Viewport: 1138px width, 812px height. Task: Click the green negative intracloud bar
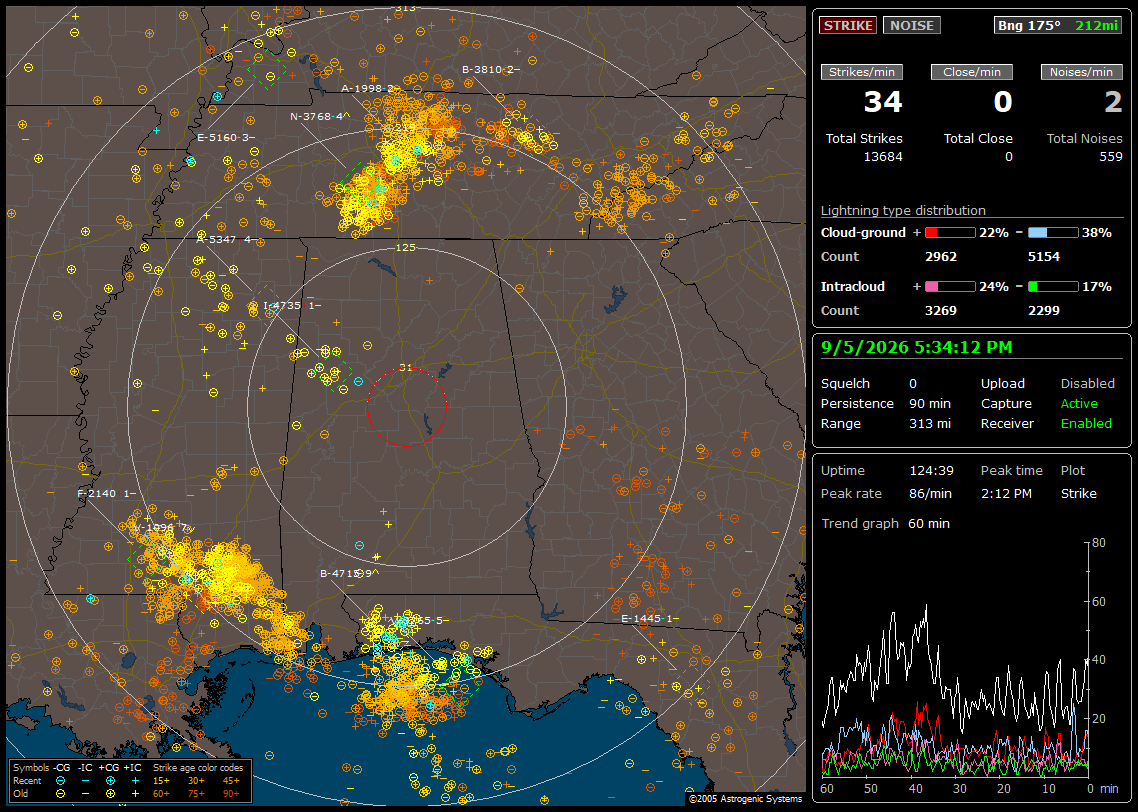click(1053, 287)
